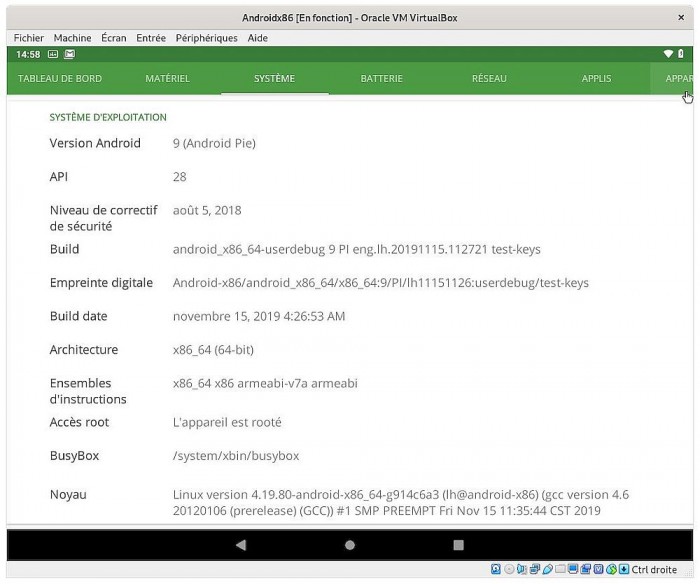
Task: Click the hard disk activity status icon
Action: (496, 570)
